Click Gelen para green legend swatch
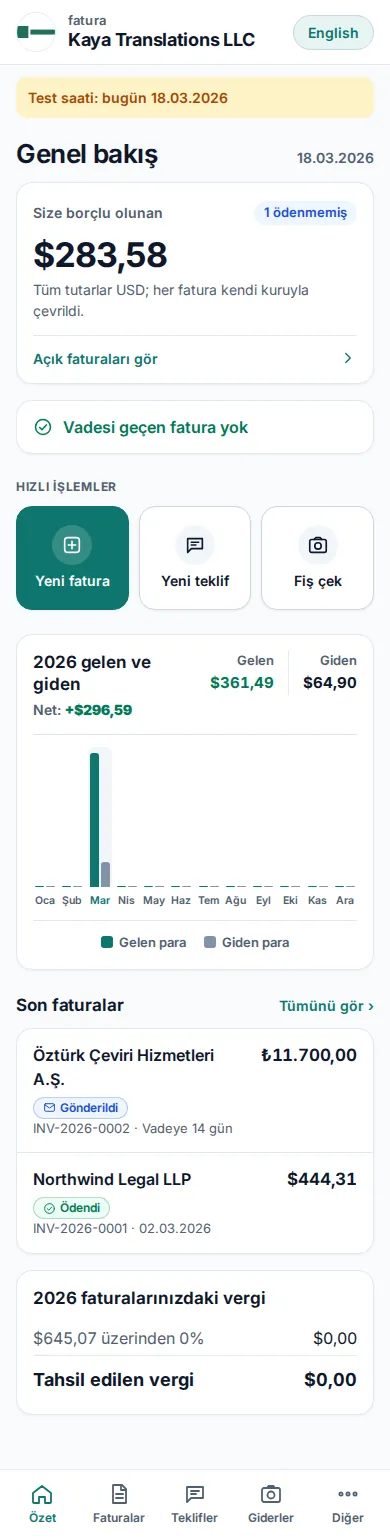The height and width of the screenshot is (1539, 390). click(107, 942)
